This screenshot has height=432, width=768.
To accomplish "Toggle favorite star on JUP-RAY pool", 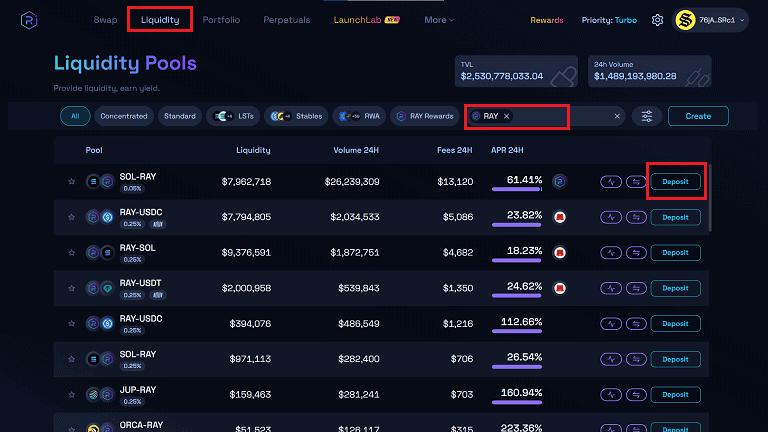I will [72, 395].
